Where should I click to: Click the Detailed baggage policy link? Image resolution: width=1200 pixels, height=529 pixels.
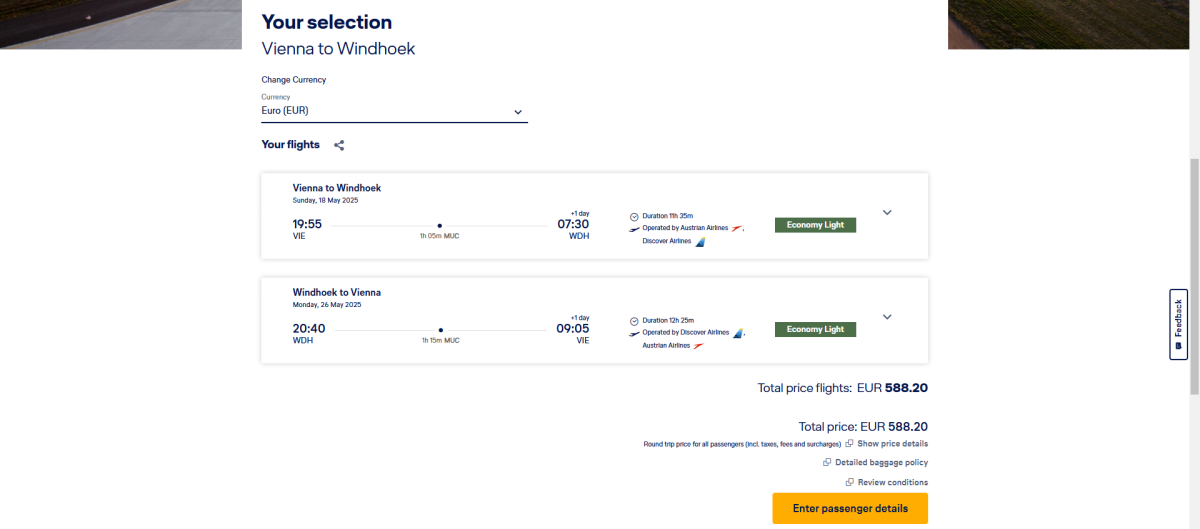click(x=881, y=462)
